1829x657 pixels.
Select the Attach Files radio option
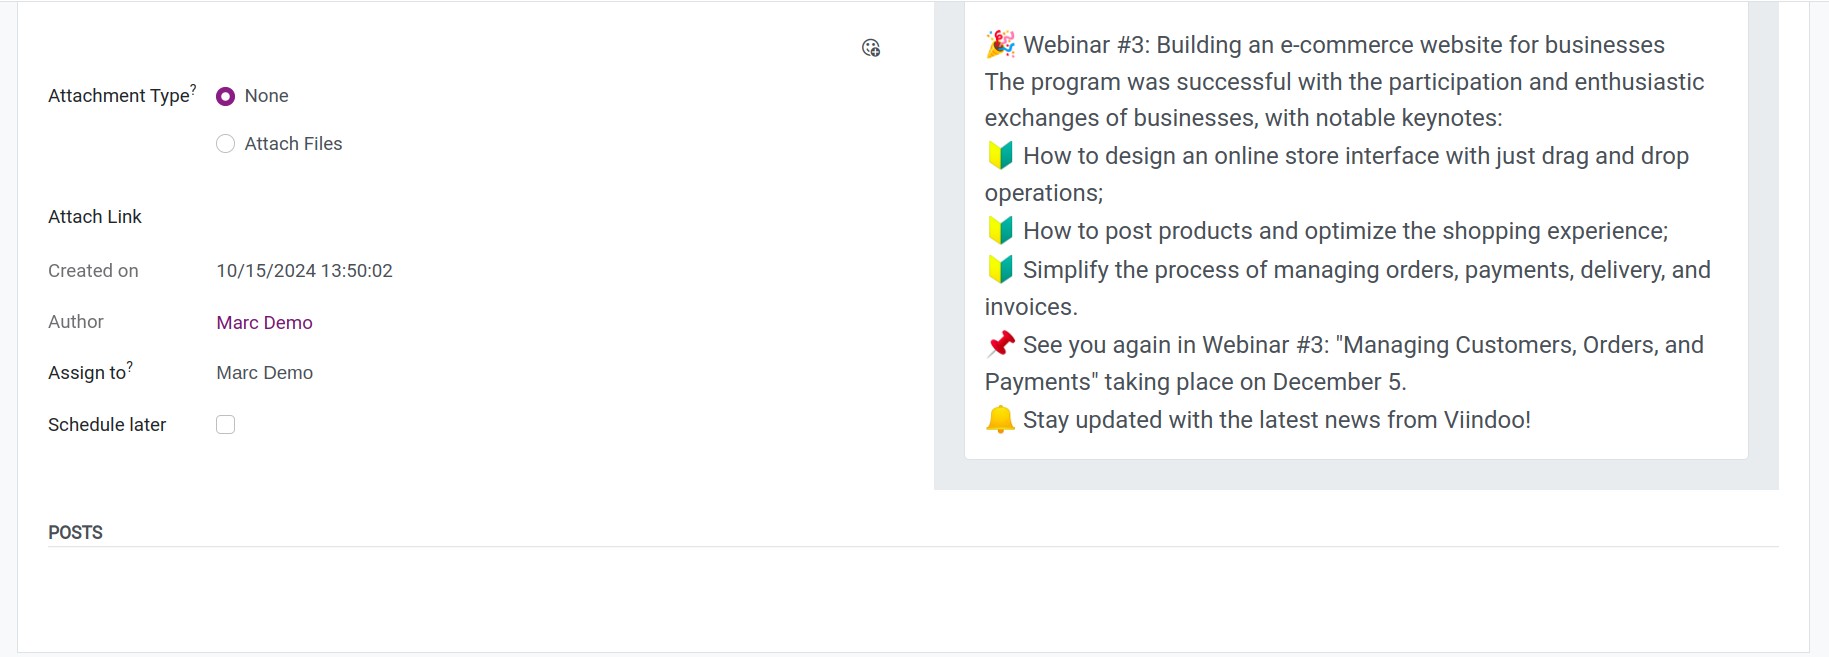[x=225, y=144]
